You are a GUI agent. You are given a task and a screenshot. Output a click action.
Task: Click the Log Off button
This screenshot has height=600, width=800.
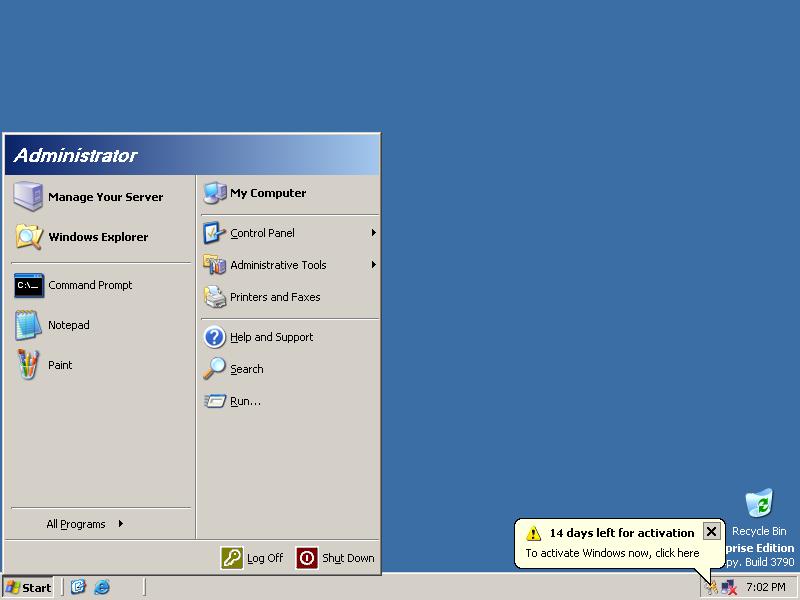[252, 558]
